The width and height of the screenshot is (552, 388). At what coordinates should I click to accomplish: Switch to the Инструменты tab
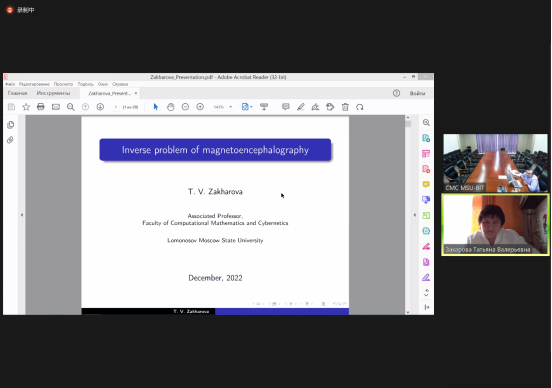click(53, 93)
